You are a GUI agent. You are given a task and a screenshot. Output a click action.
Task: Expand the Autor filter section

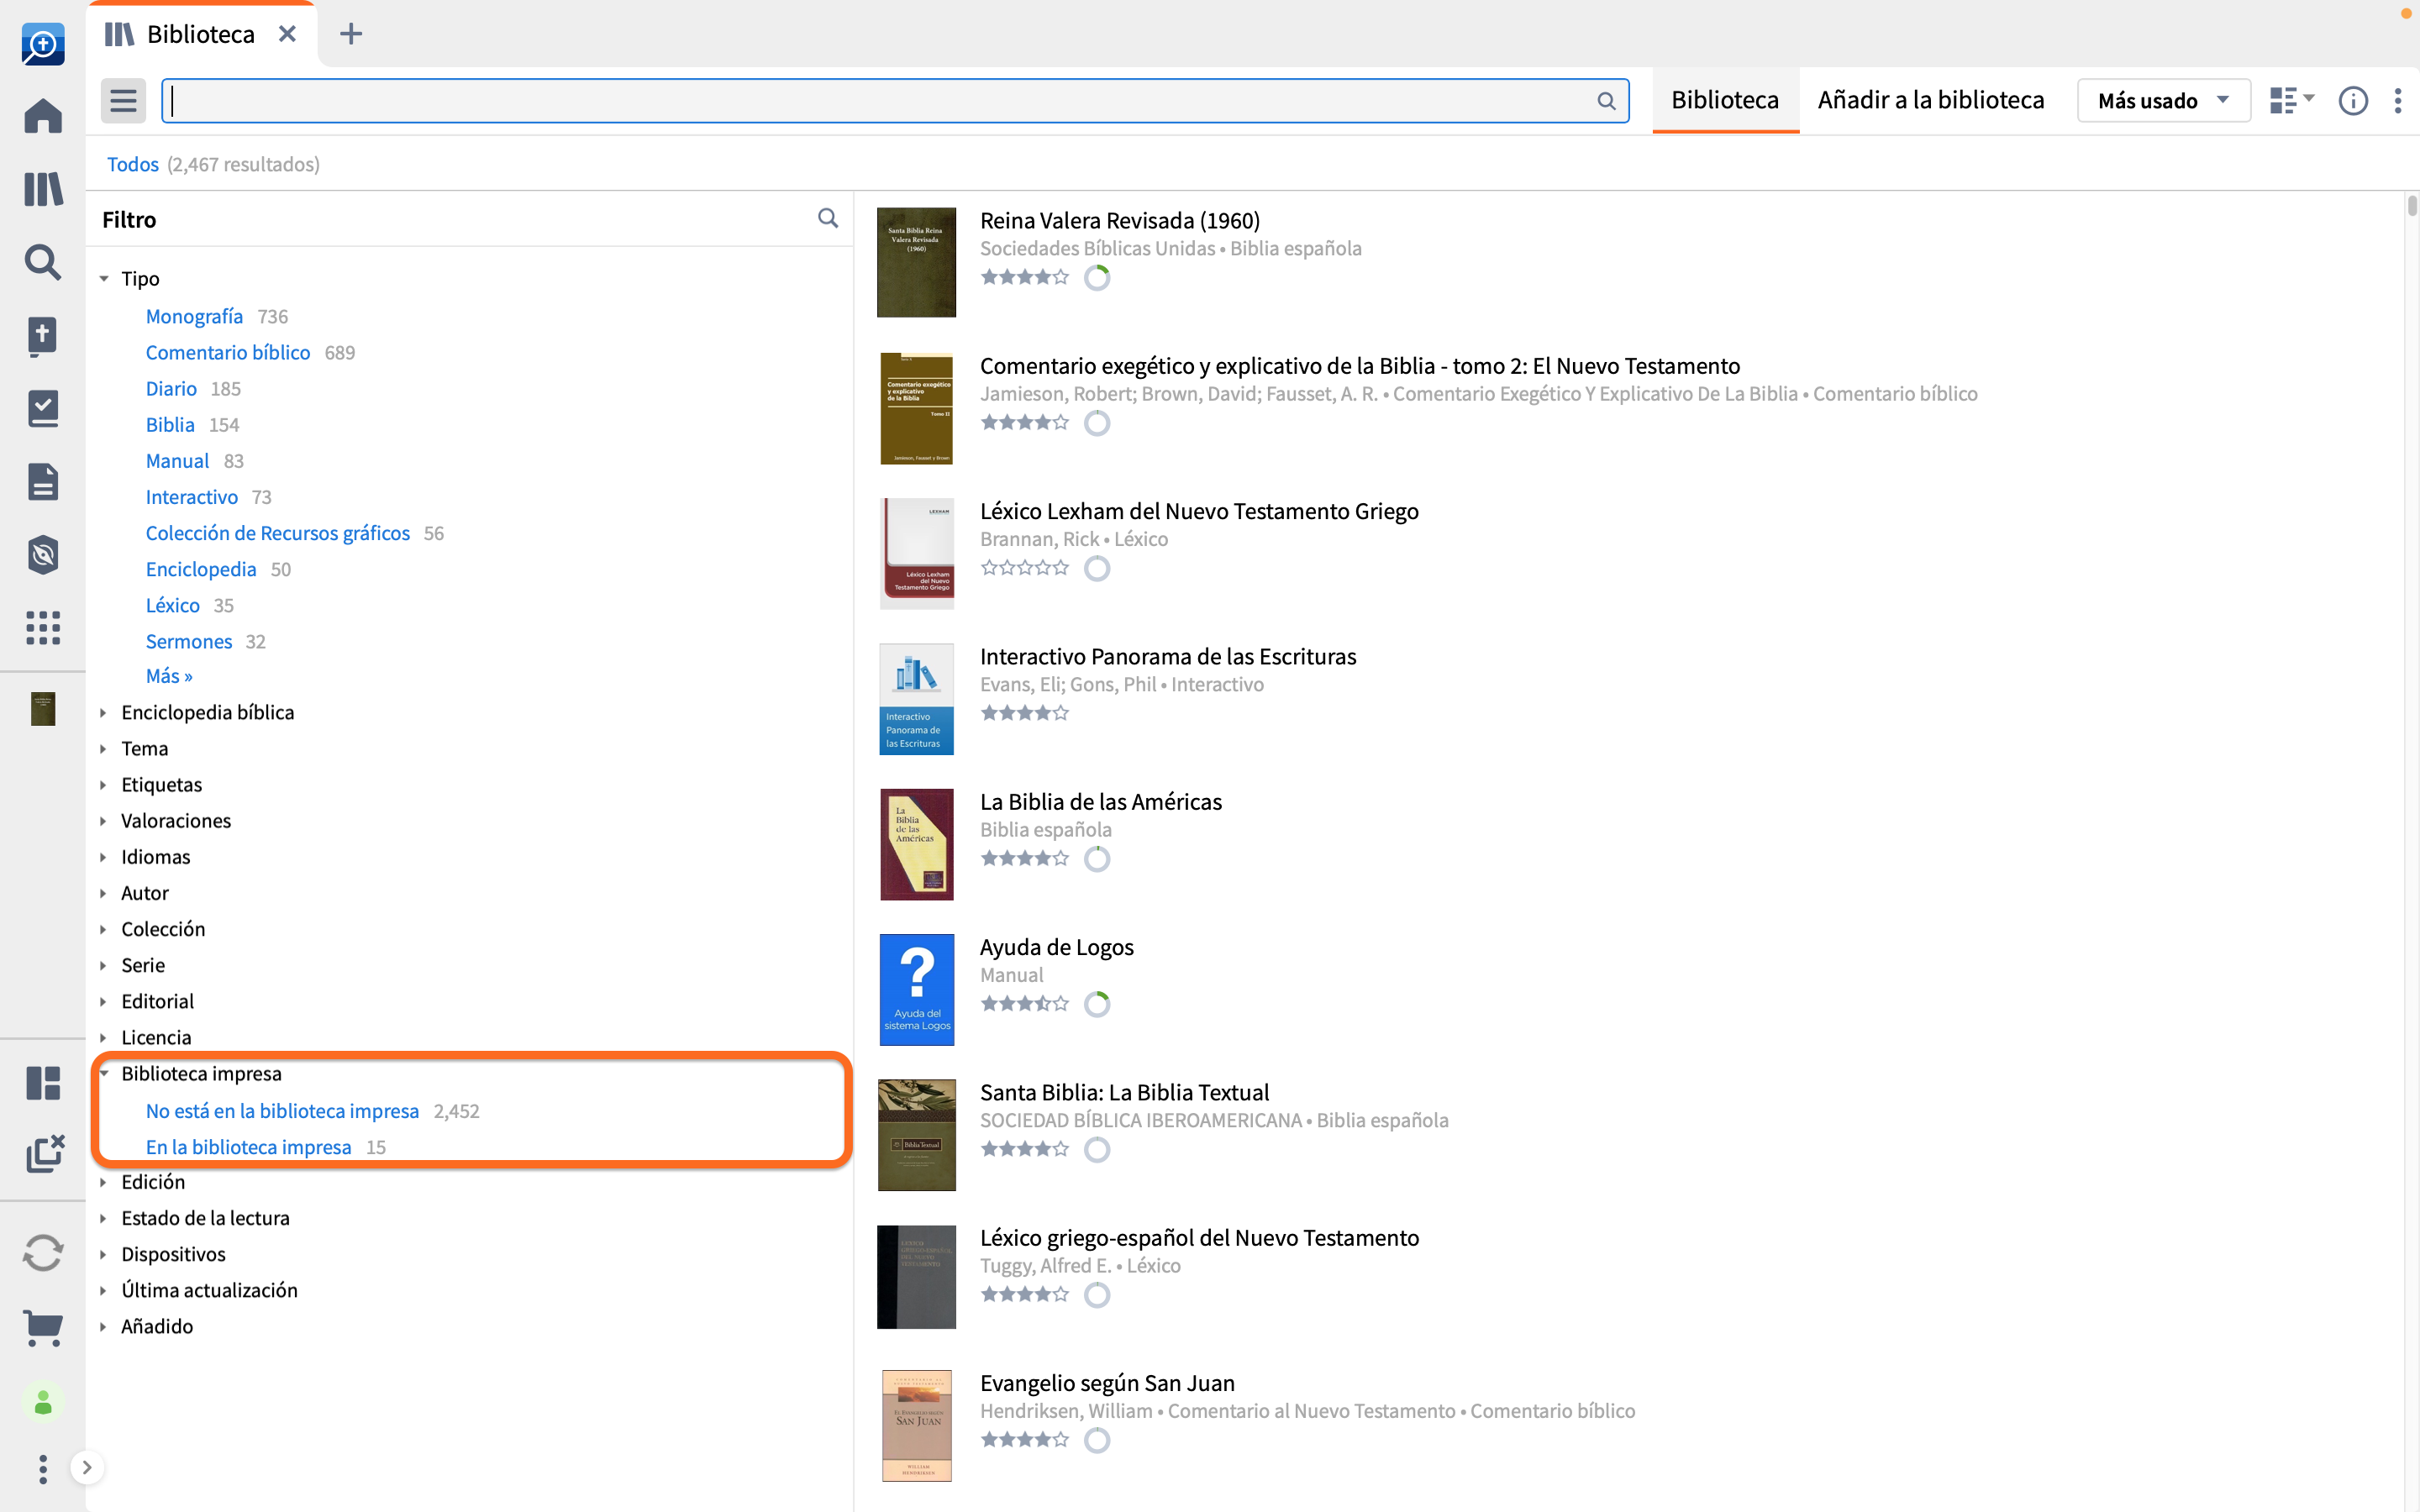[103, 893]
